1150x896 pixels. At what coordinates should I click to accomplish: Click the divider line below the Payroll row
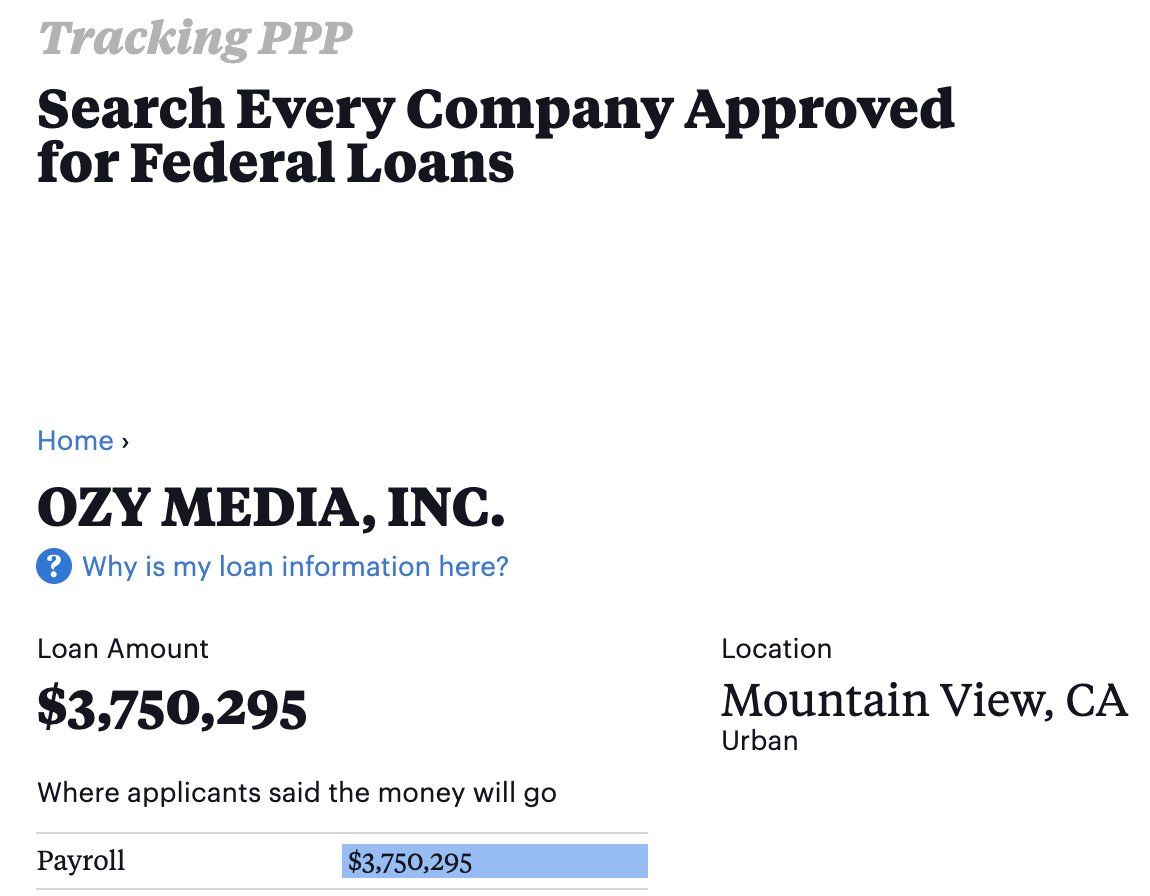[342, 889]
